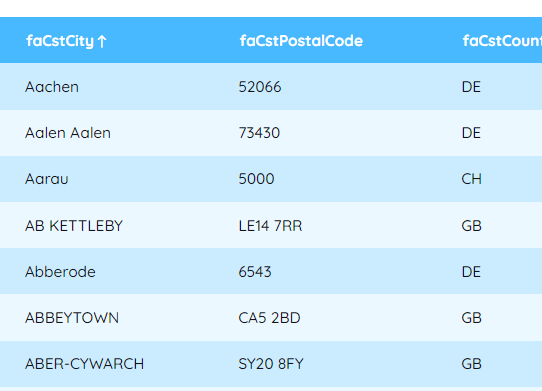Screen dimensions: 542x391
Task: Select postal code 52066
Action: point(260,87)
